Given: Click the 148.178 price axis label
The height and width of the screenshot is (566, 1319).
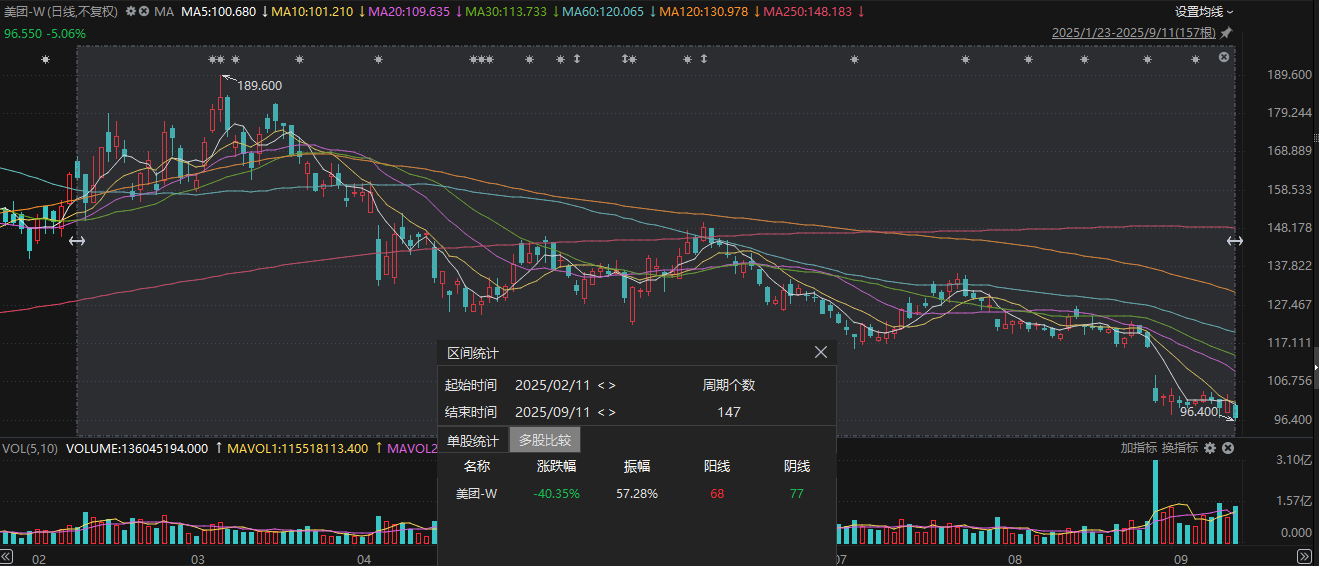Looking at the screenshot, I should (x=1290, y=227).
